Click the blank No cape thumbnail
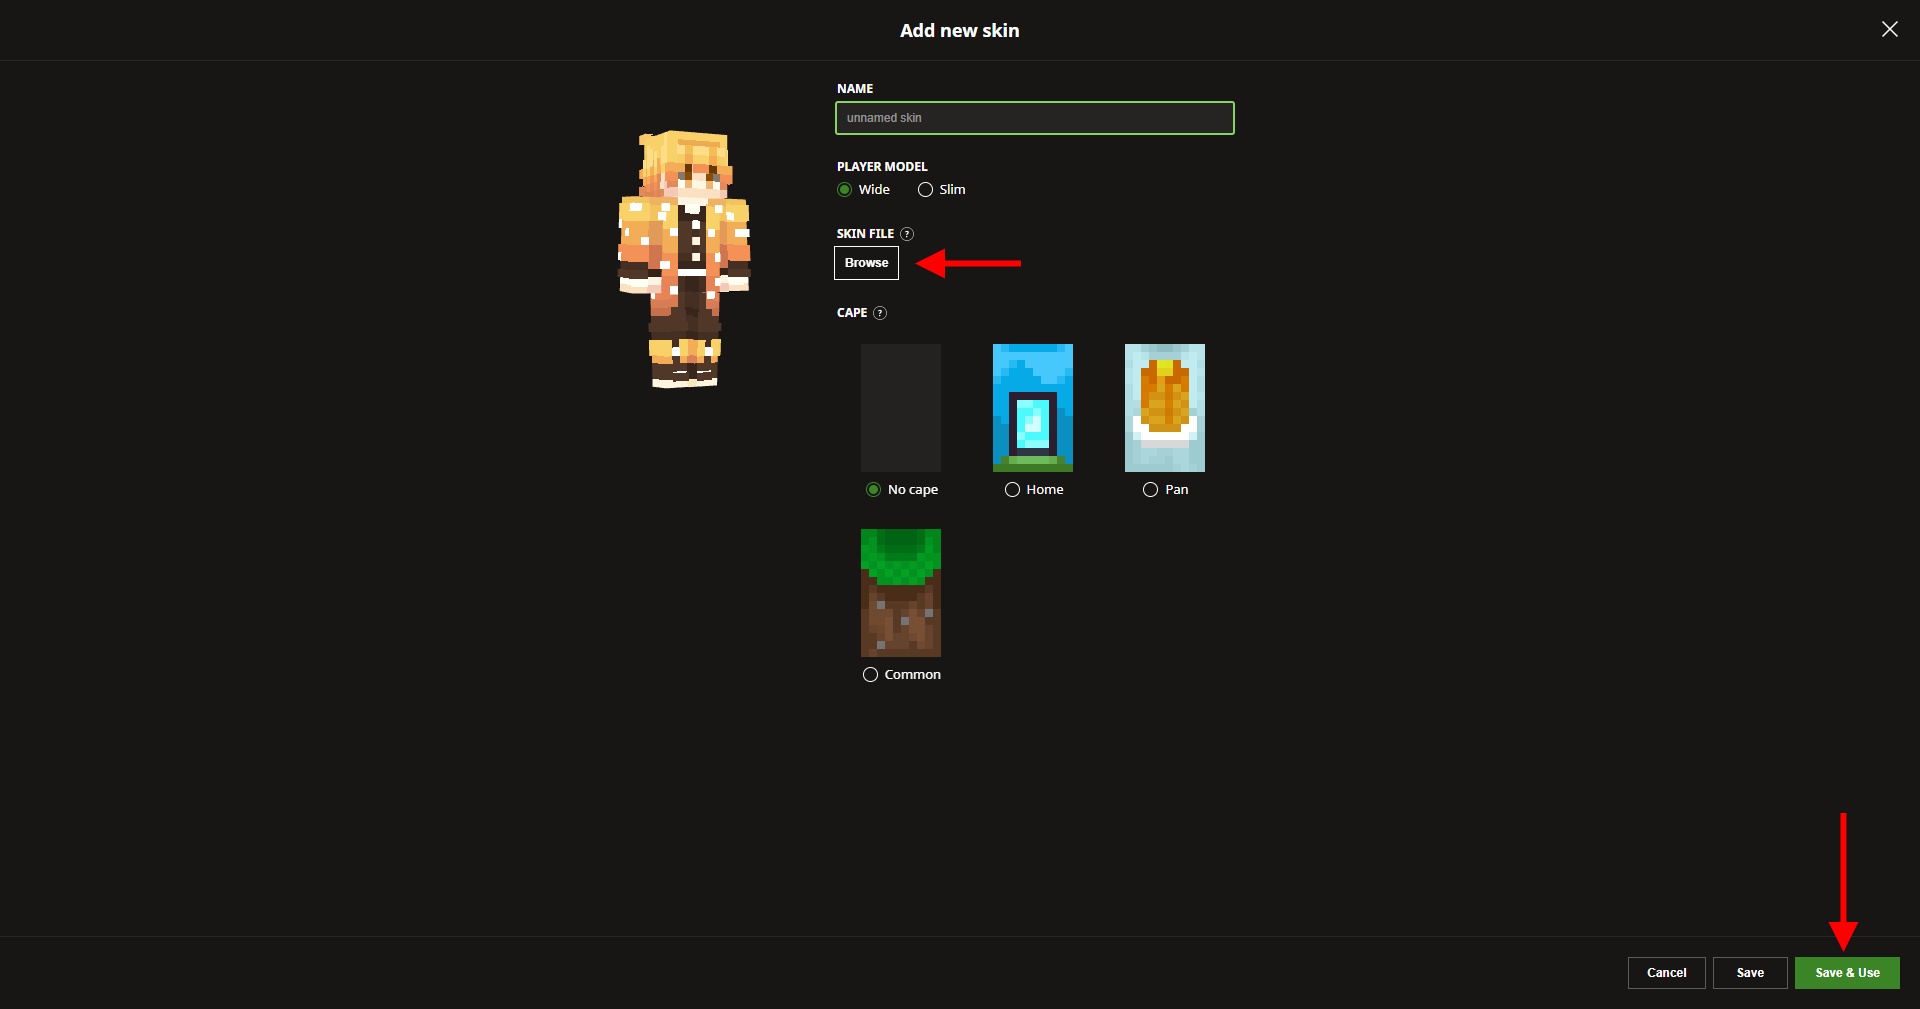The width and height of the screenshot is (1920, 1009). tap(900, 408)
